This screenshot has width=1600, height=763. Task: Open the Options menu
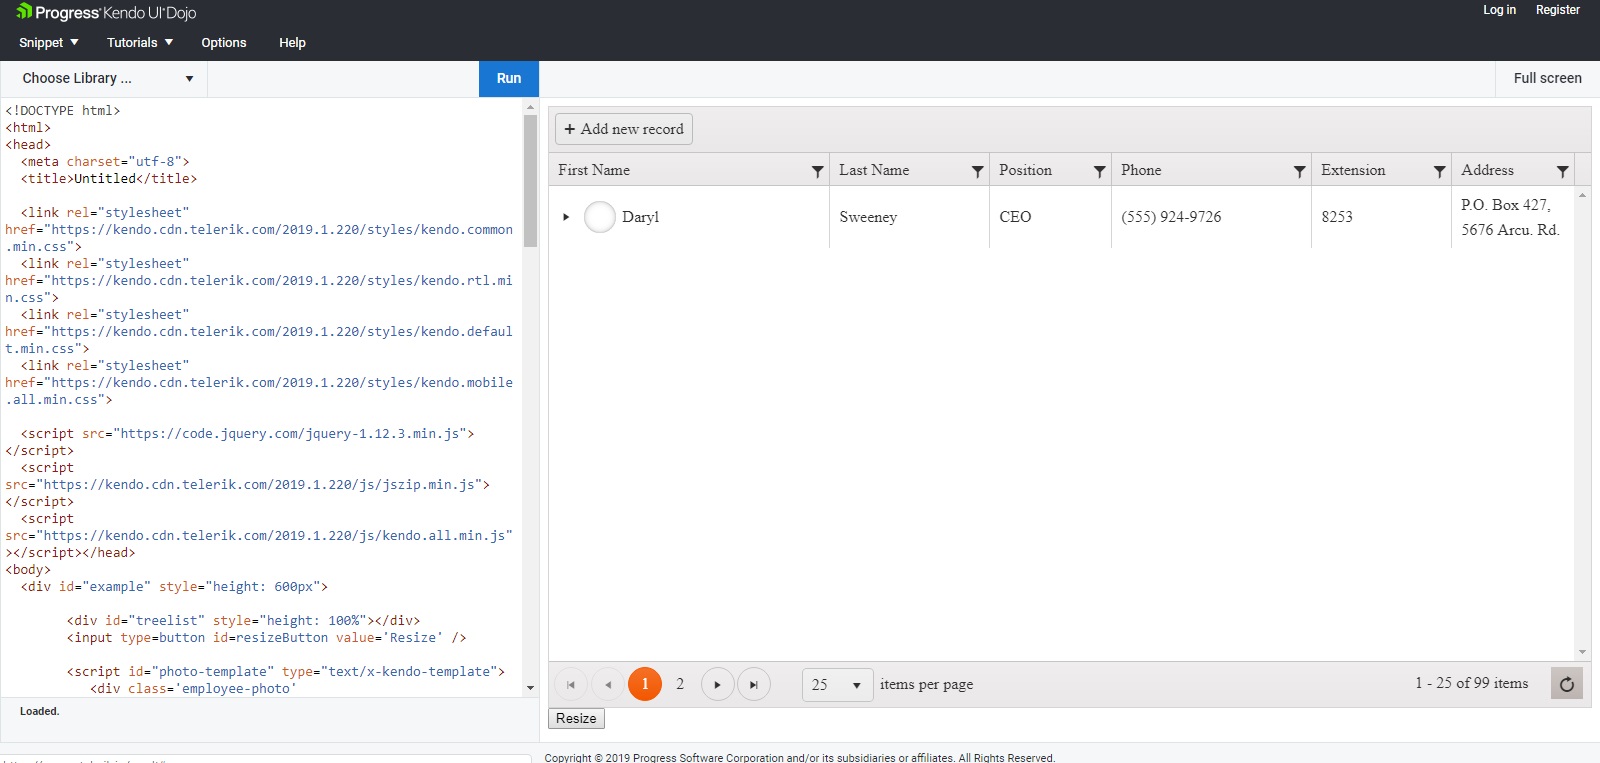click(x=224, y=43)
